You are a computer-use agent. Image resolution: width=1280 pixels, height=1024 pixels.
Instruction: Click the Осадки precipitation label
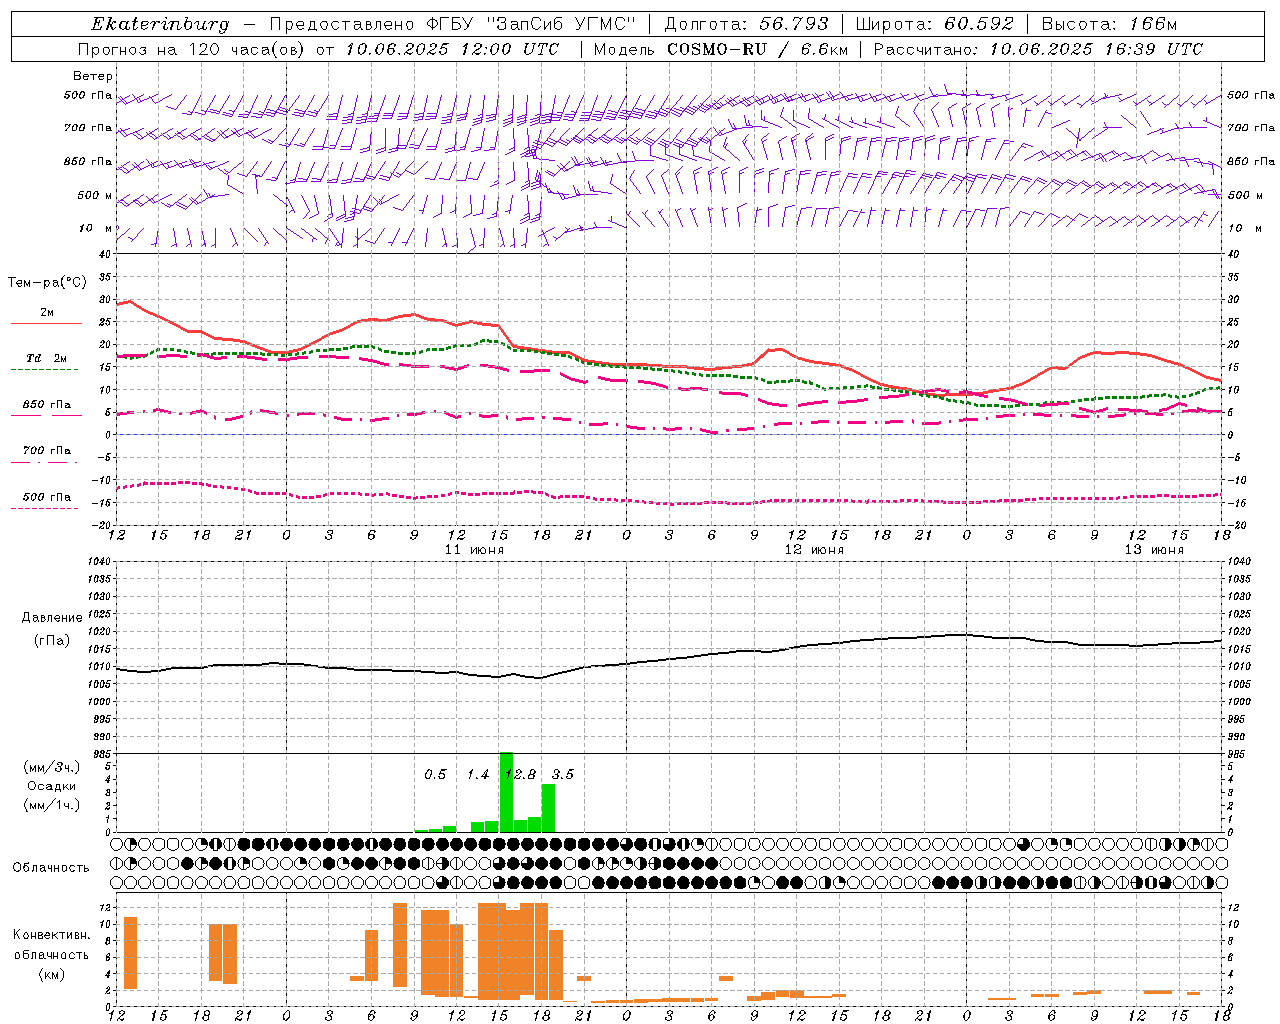[x=51, y=786]
